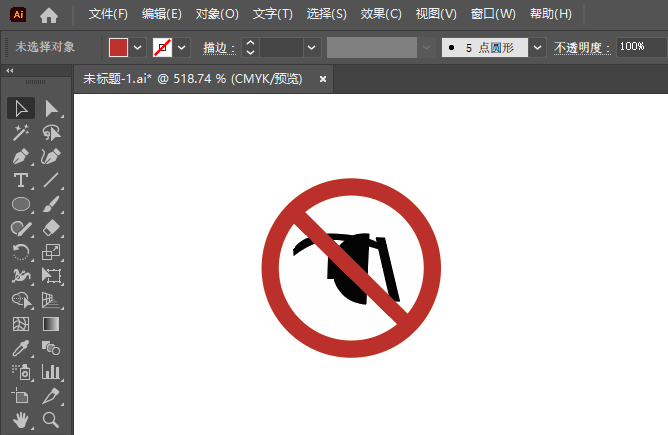Expand the fill color dropdown arrow
This screenshot has height=435, width=668.
[137, 47]
